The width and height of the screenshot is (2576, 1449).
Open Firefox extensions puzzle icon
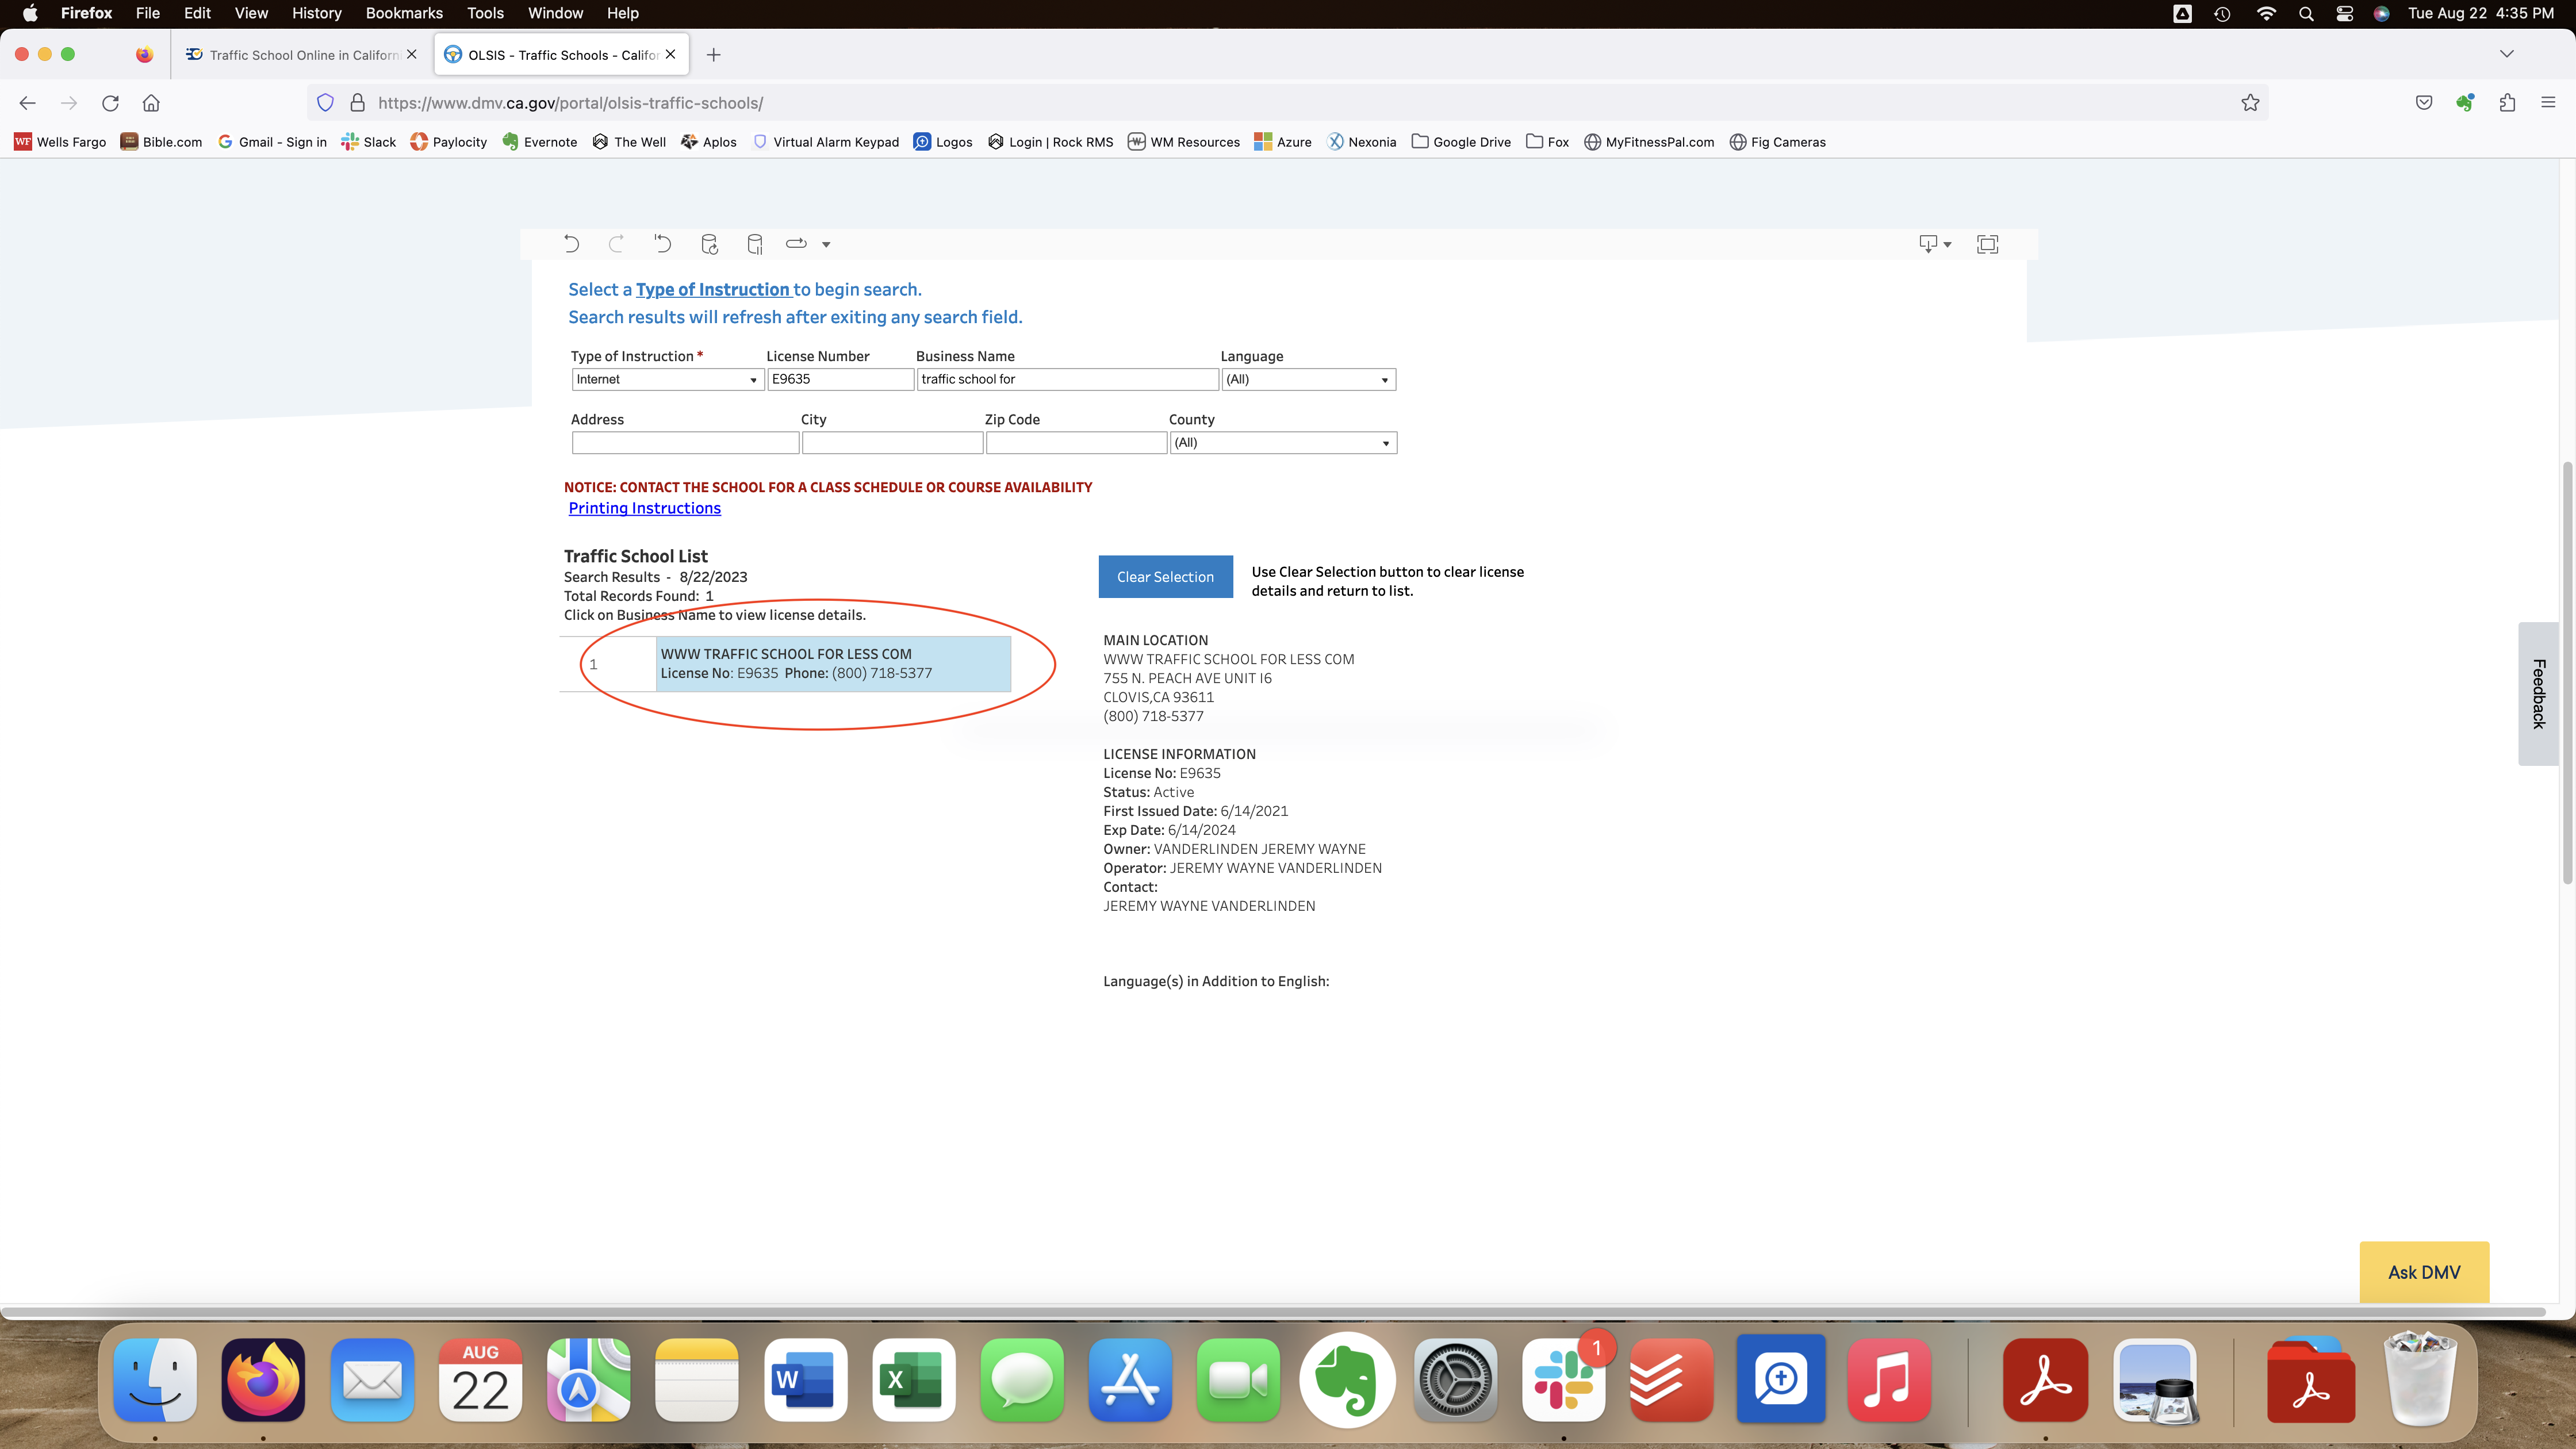[2507, 103]
